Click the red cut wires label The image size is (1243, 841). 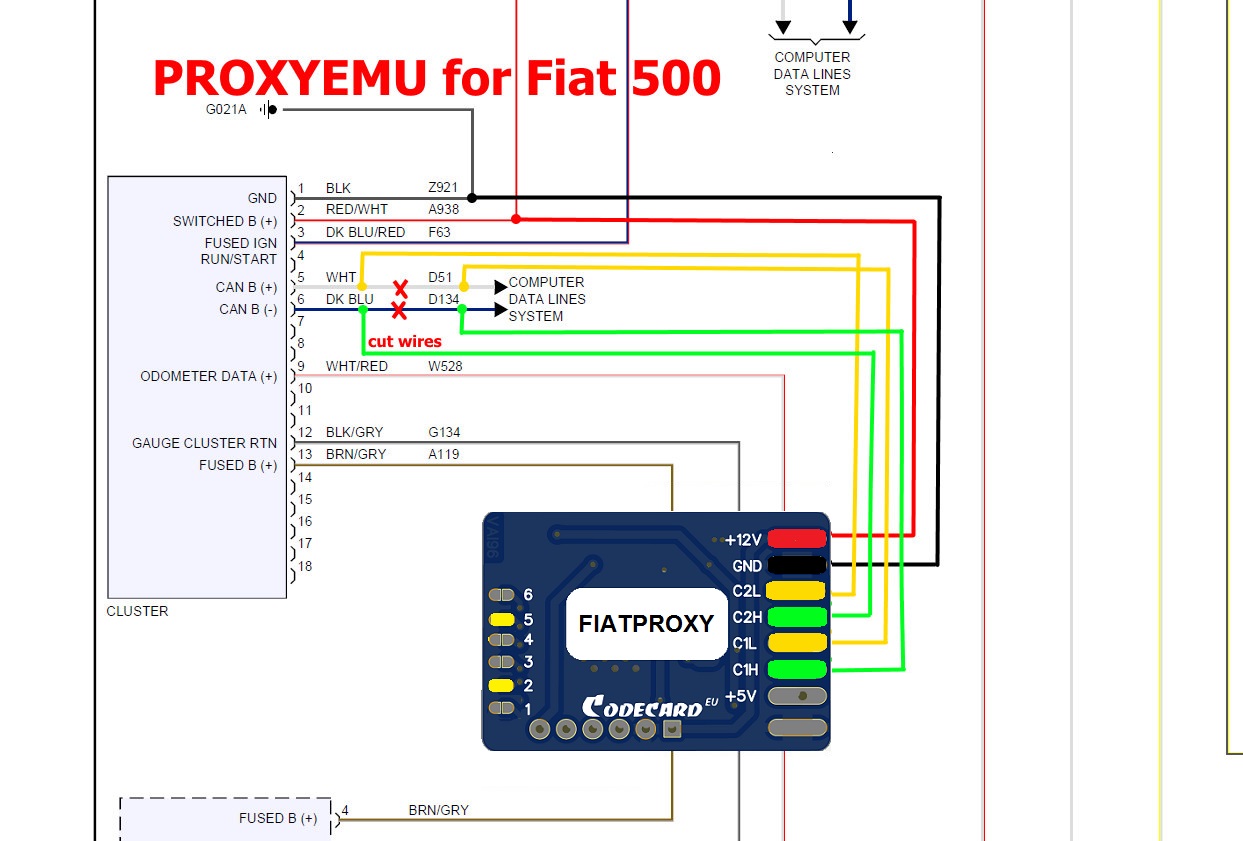pyautogui.click(x=404, y=341)
